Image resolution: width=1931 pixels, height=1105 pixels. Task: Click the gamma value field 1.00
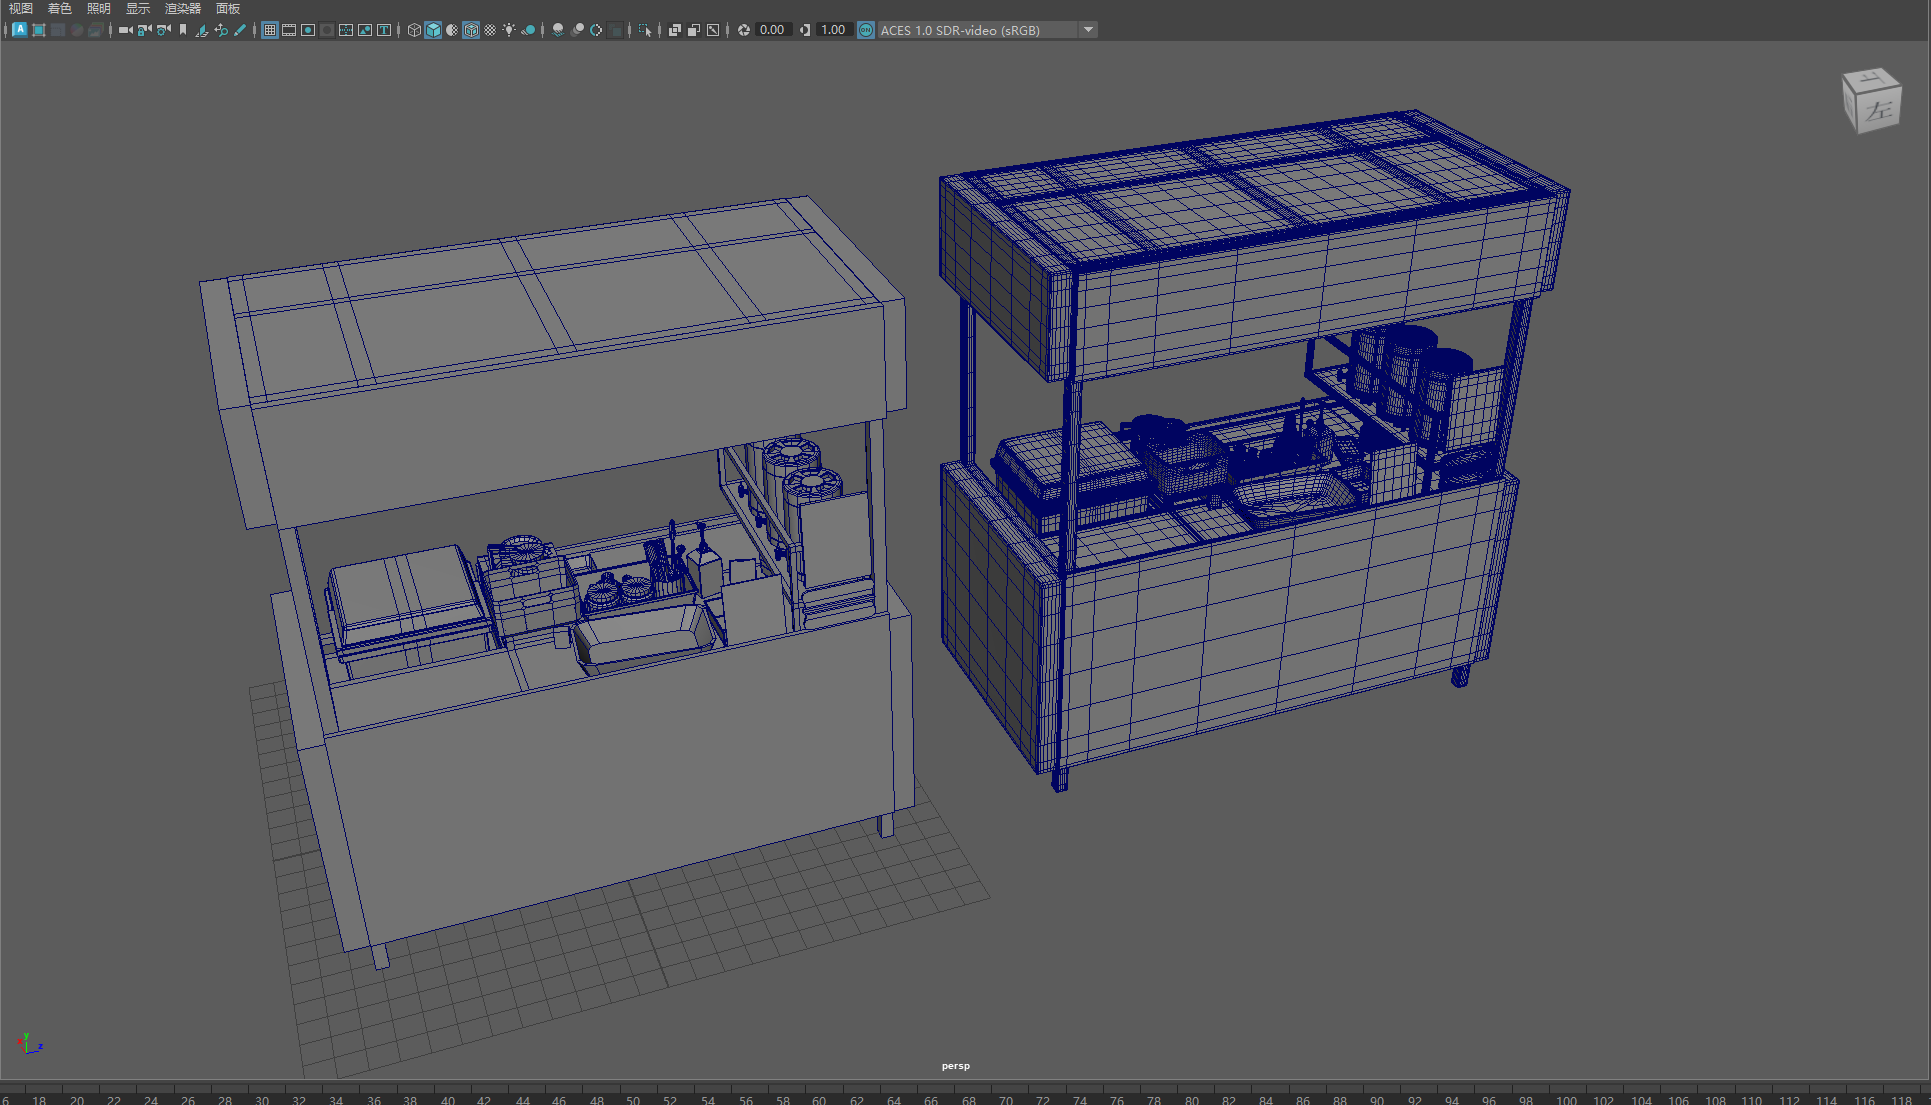click(x=833, y=30)
